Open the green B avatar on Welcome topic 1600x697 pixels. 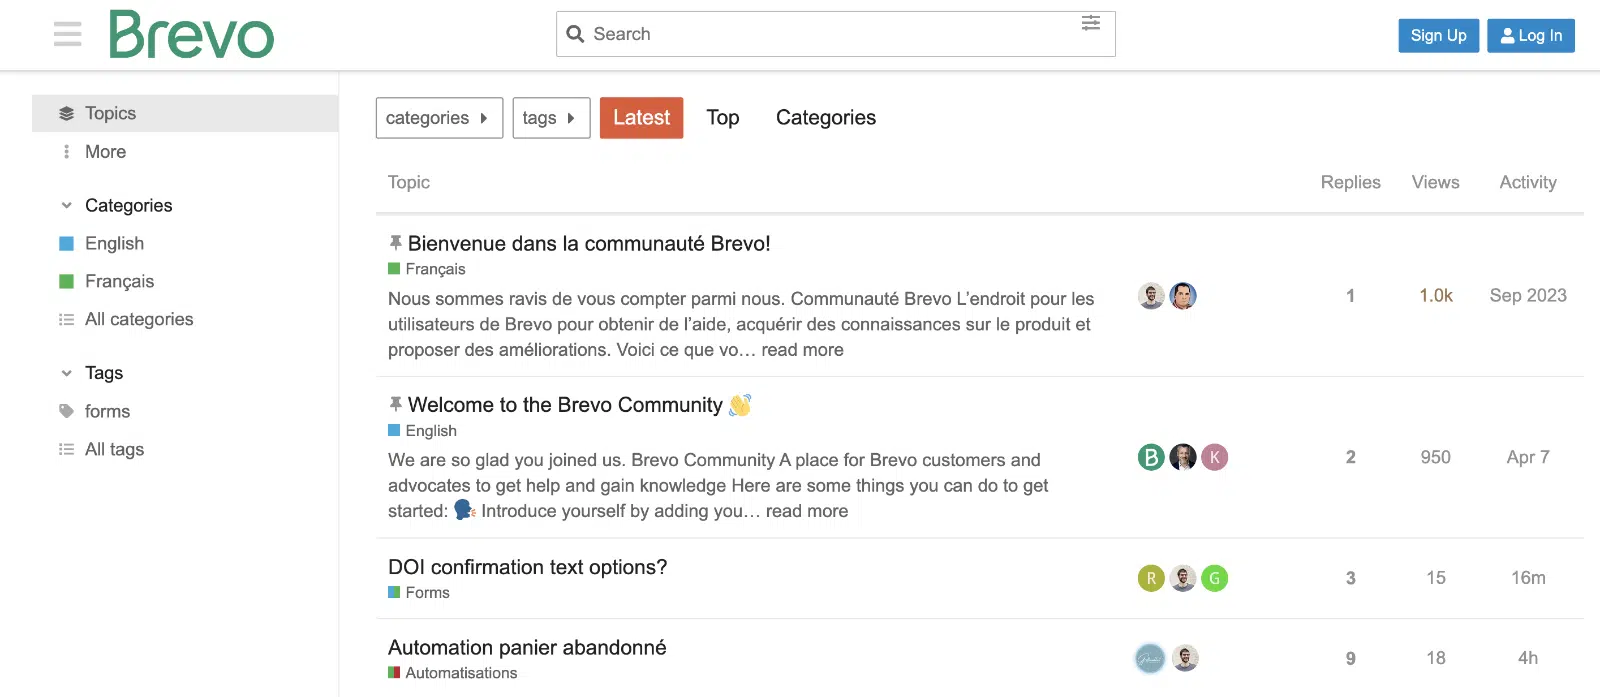1152,457
